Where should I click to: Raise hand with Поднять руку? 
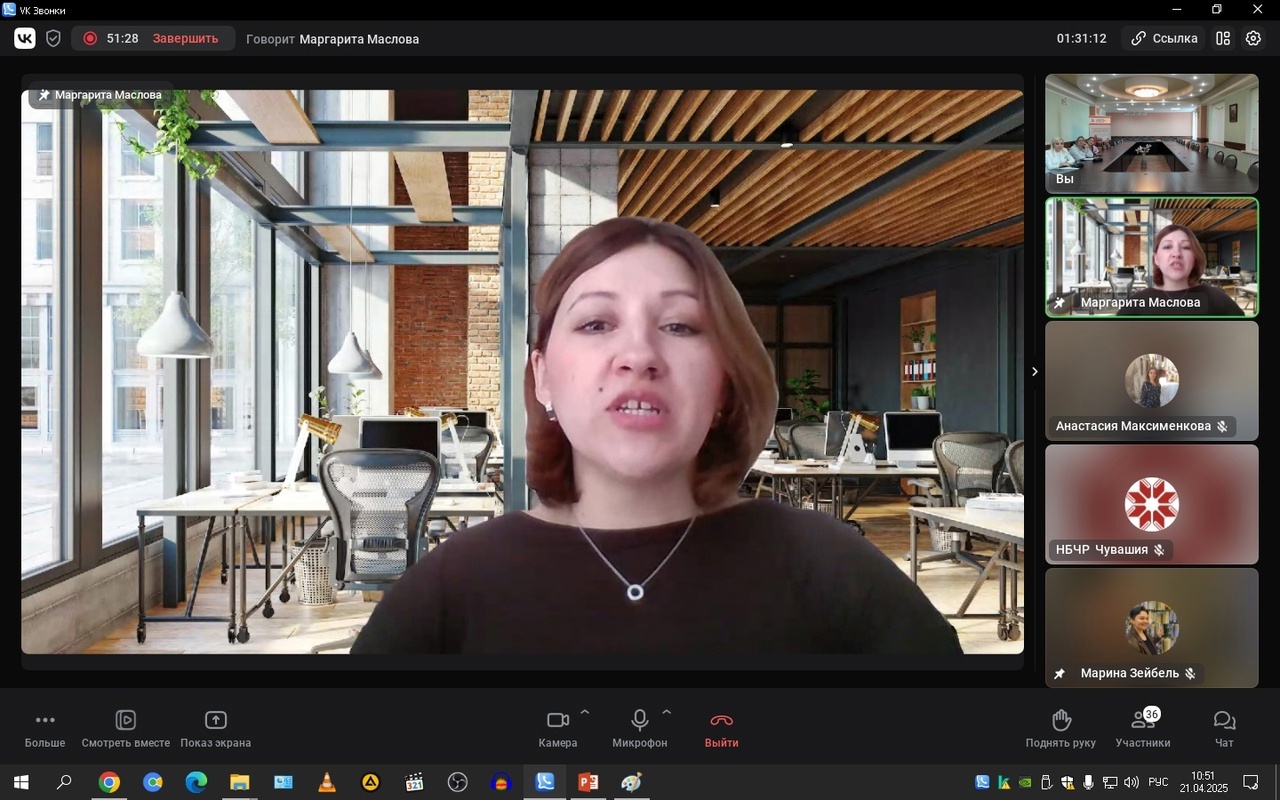pos(1061,729)
